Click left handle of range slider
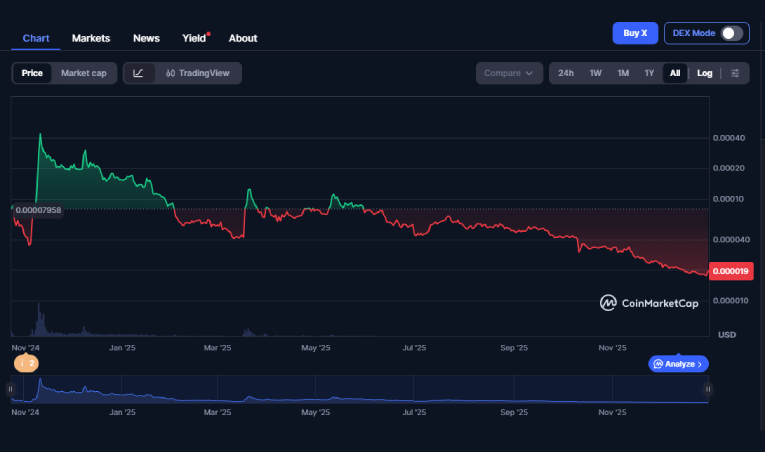Viewport: 765px width, 452px height. tap(11, 389)
